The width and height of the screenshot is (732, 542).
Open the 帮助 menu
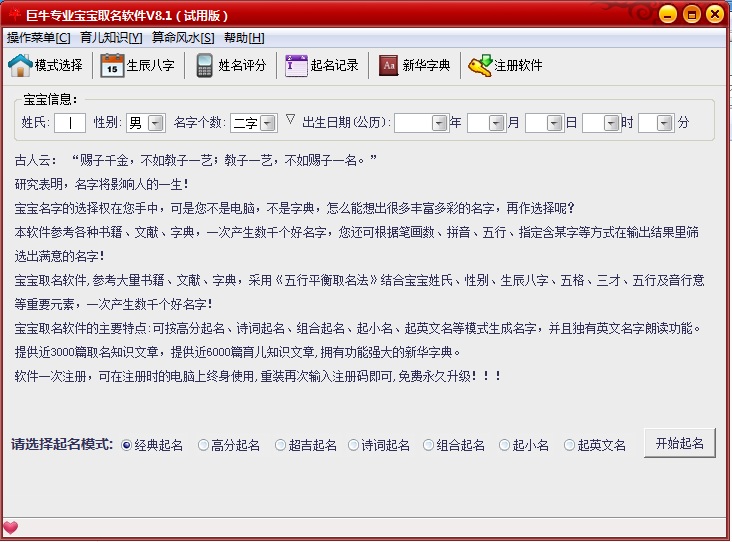(244, 38)
